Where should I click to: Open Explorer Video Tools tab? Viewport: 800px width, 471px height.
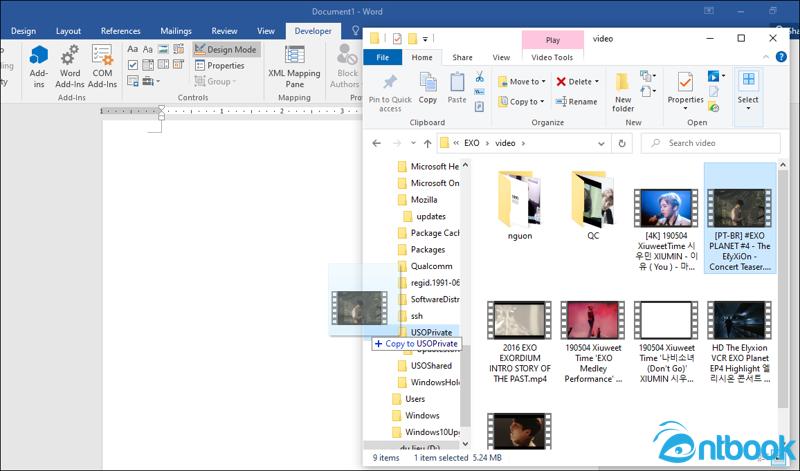[x=552, y=57]
